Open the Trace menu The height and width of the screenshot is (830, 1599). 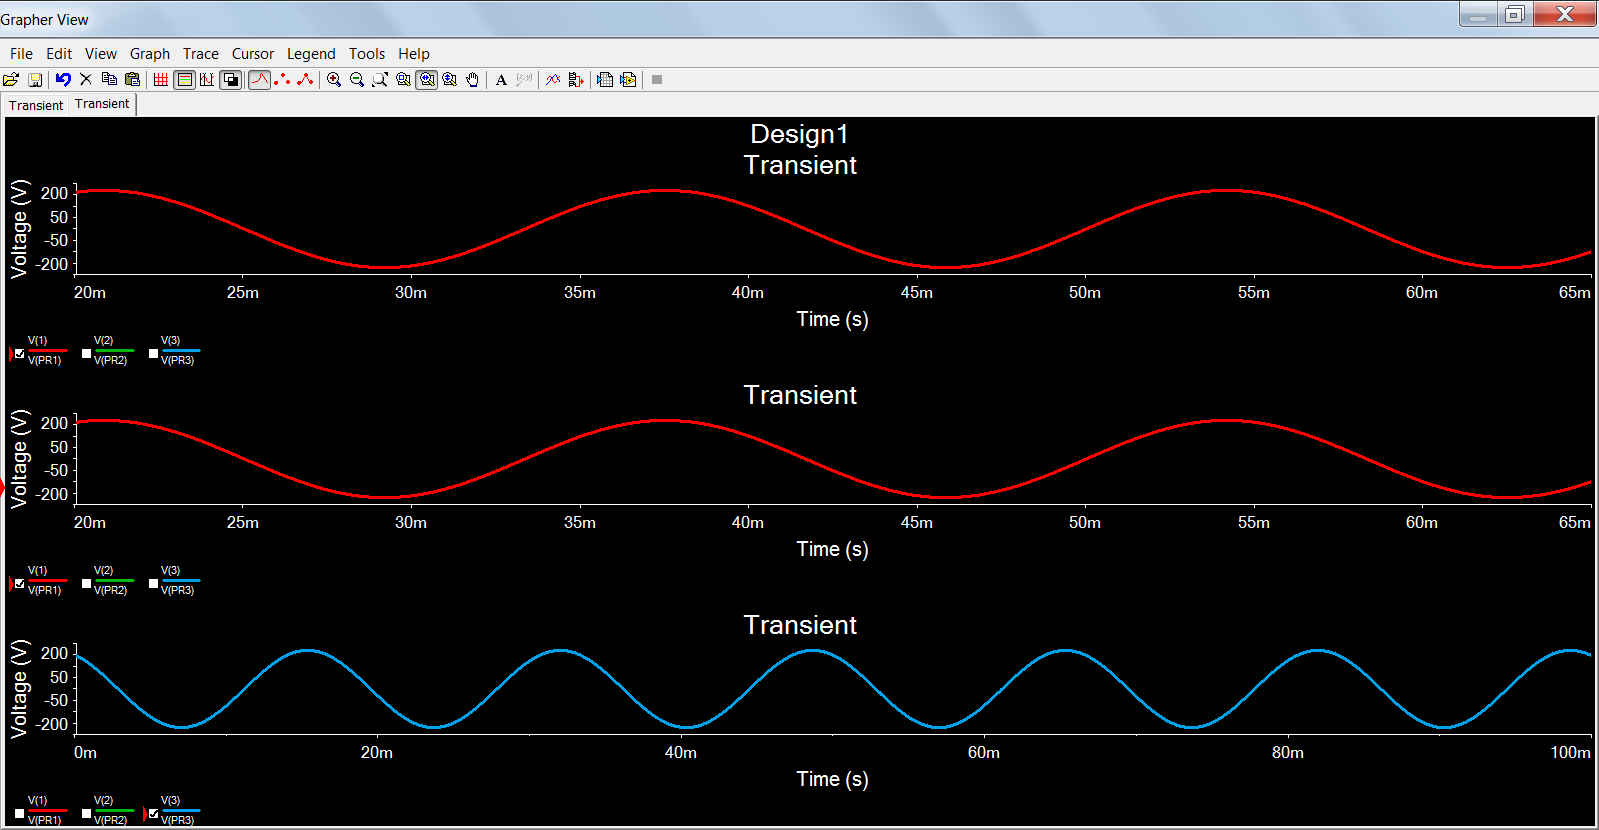point(200,54)
